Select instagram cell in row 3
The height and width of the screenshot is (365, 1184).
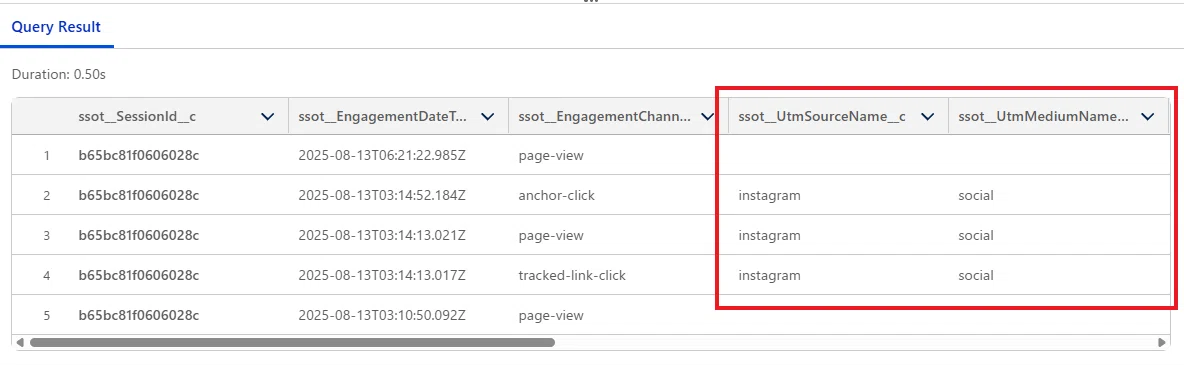coord(769,236)
